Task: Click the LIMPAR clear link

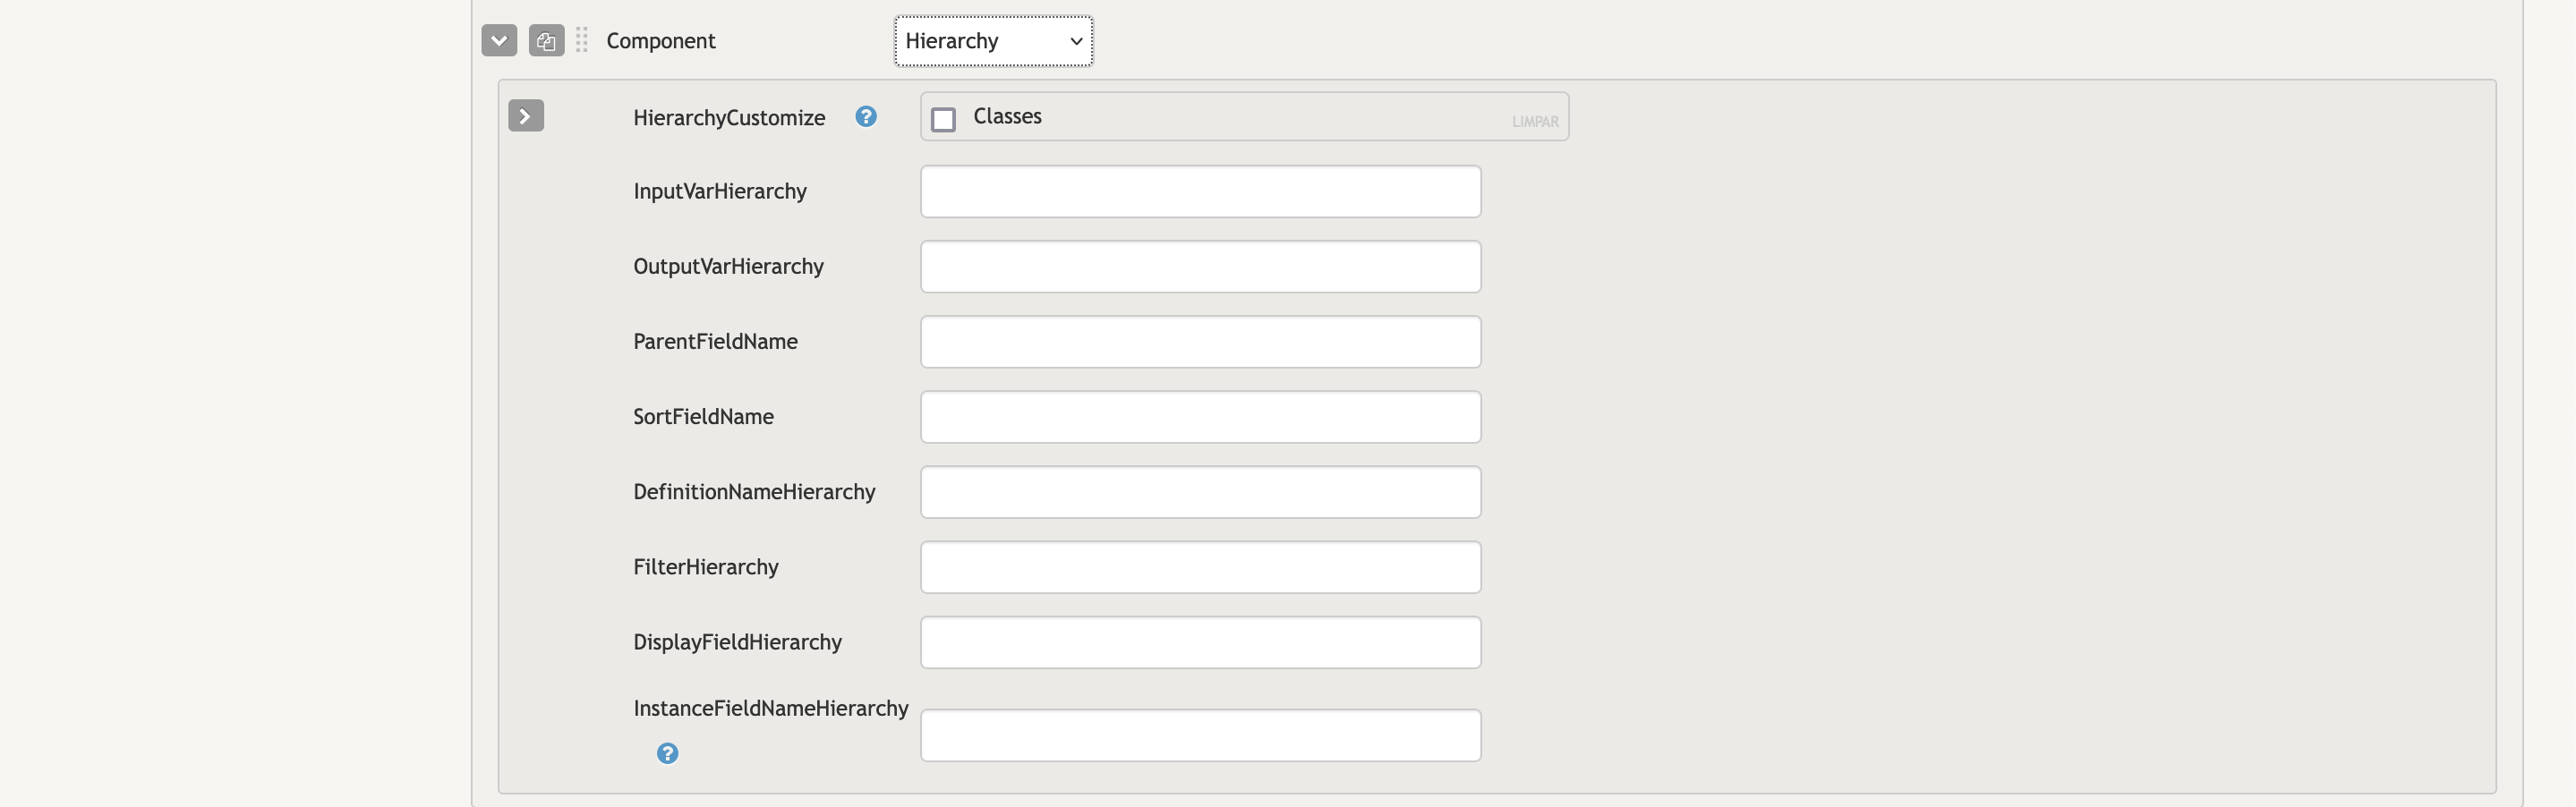Action: pyautogui.click(x=1535, y=122)
